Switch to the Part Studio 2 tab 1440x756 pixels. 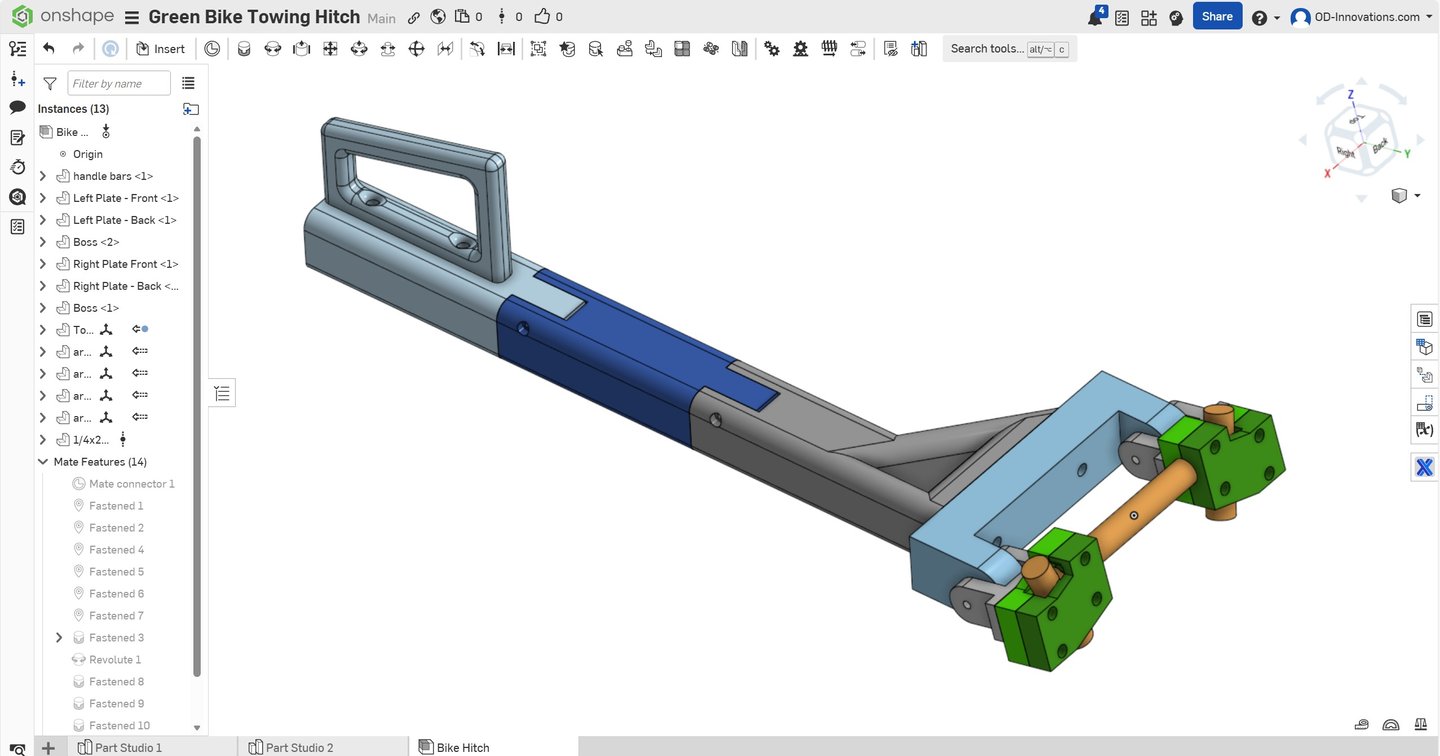(x=298, y=747)
